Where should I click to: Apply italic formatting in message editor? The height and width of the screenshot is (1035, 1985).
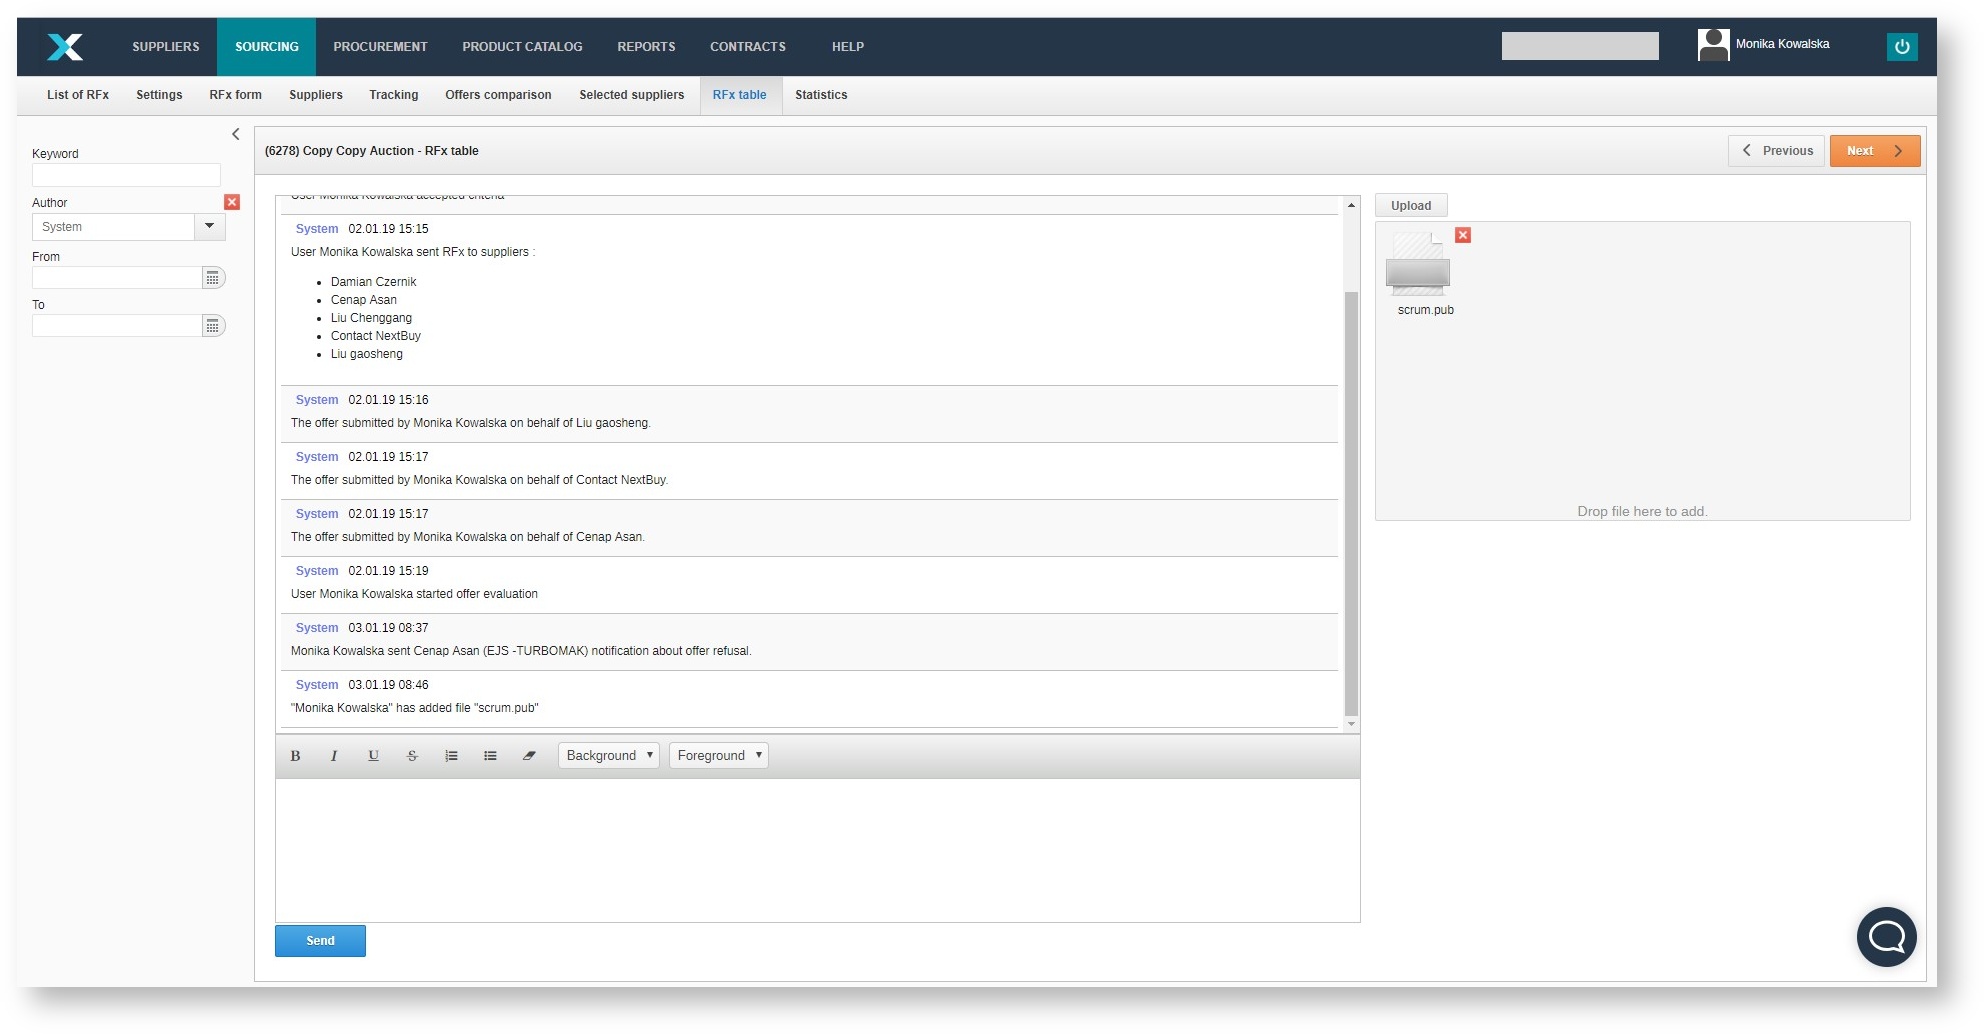click(334, 756)
